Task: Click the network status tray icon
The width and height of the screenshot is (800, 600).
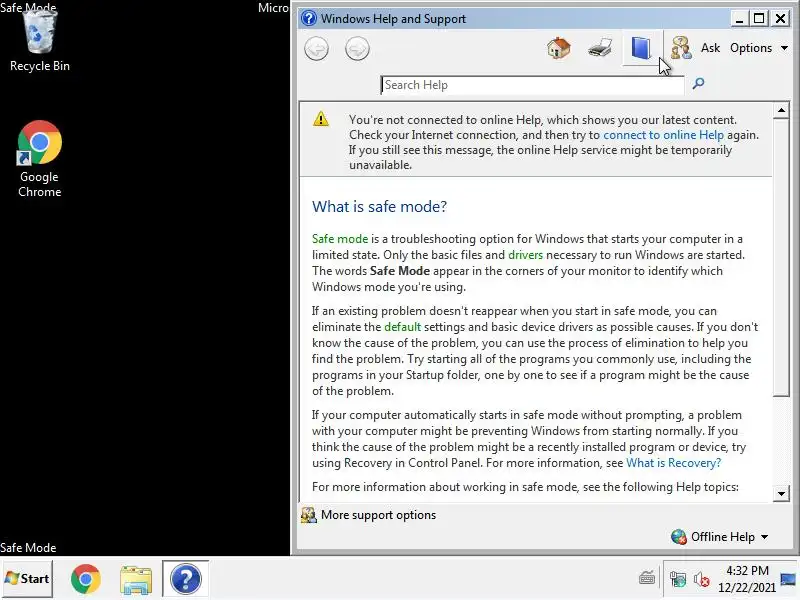Action: [x=678, y=579]
